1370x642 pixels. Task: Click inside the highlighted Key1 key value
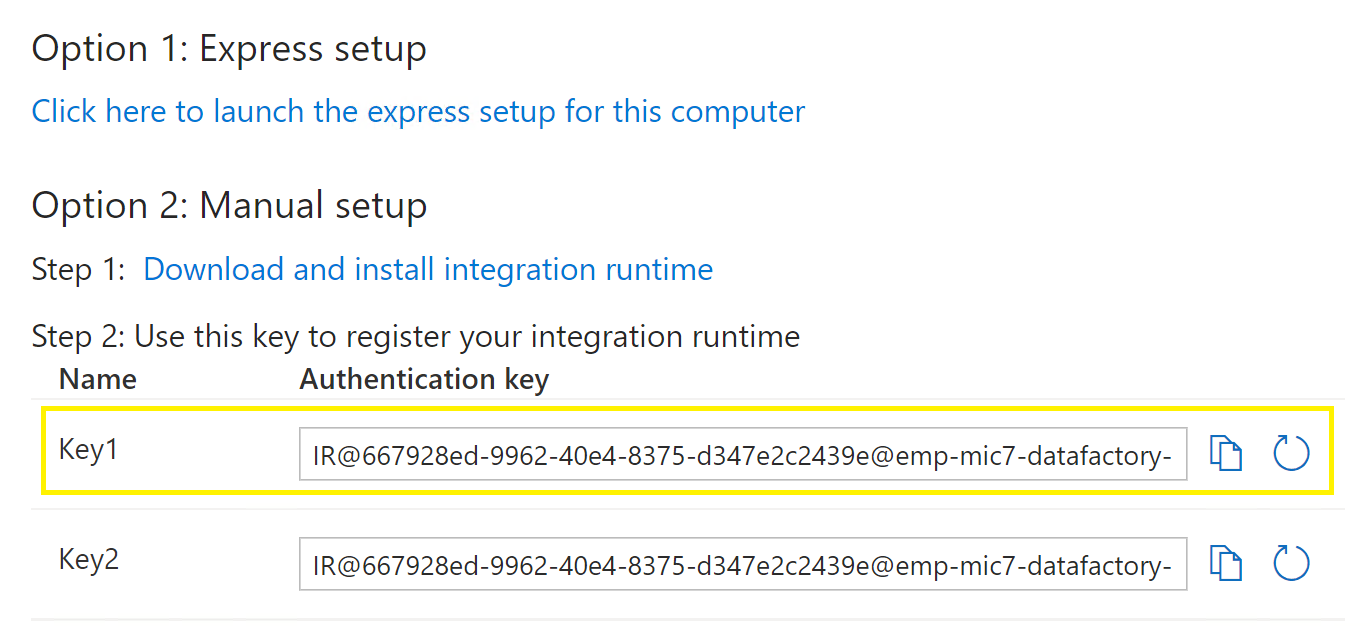point(743,455)
